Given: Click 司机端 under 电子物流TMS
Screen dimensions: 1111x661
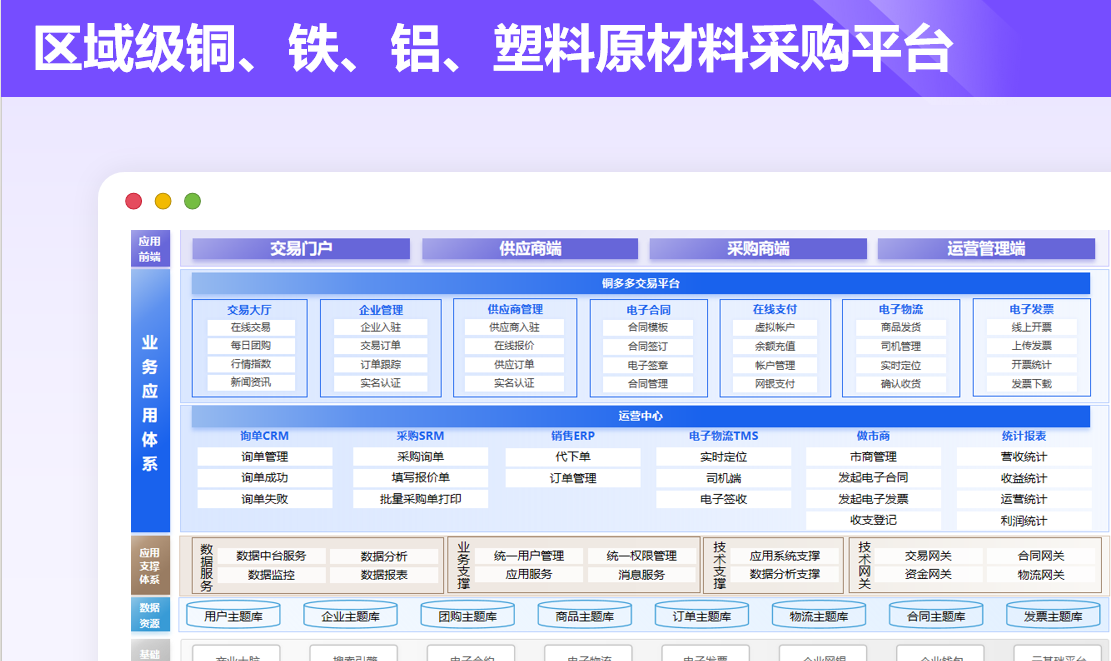Looking at the screenshot, I should (723, 478).
